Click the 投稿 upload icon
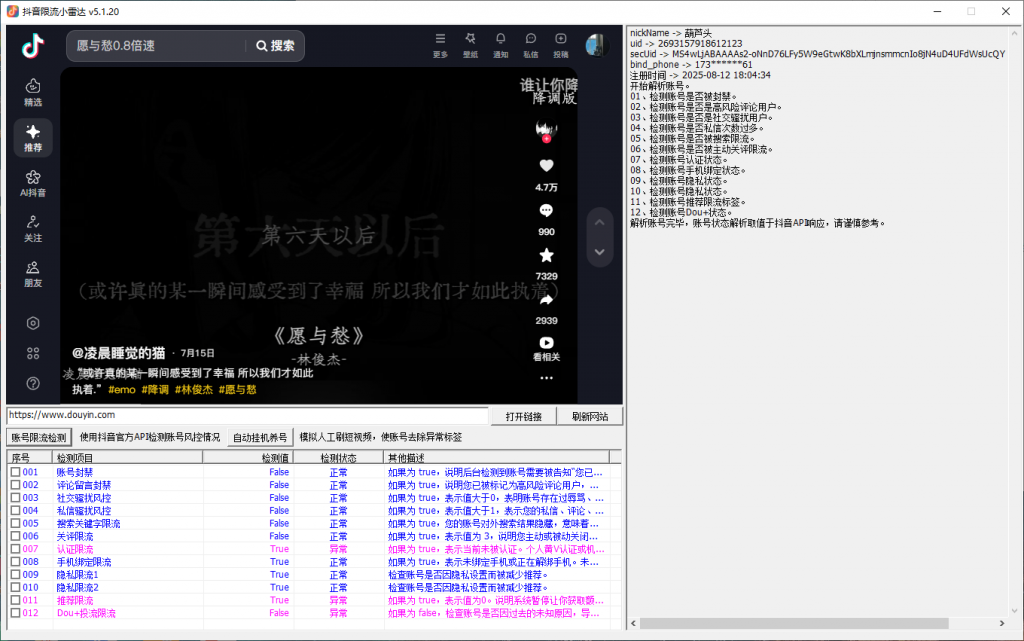1024x641 pixels. [x=560, y=45]
